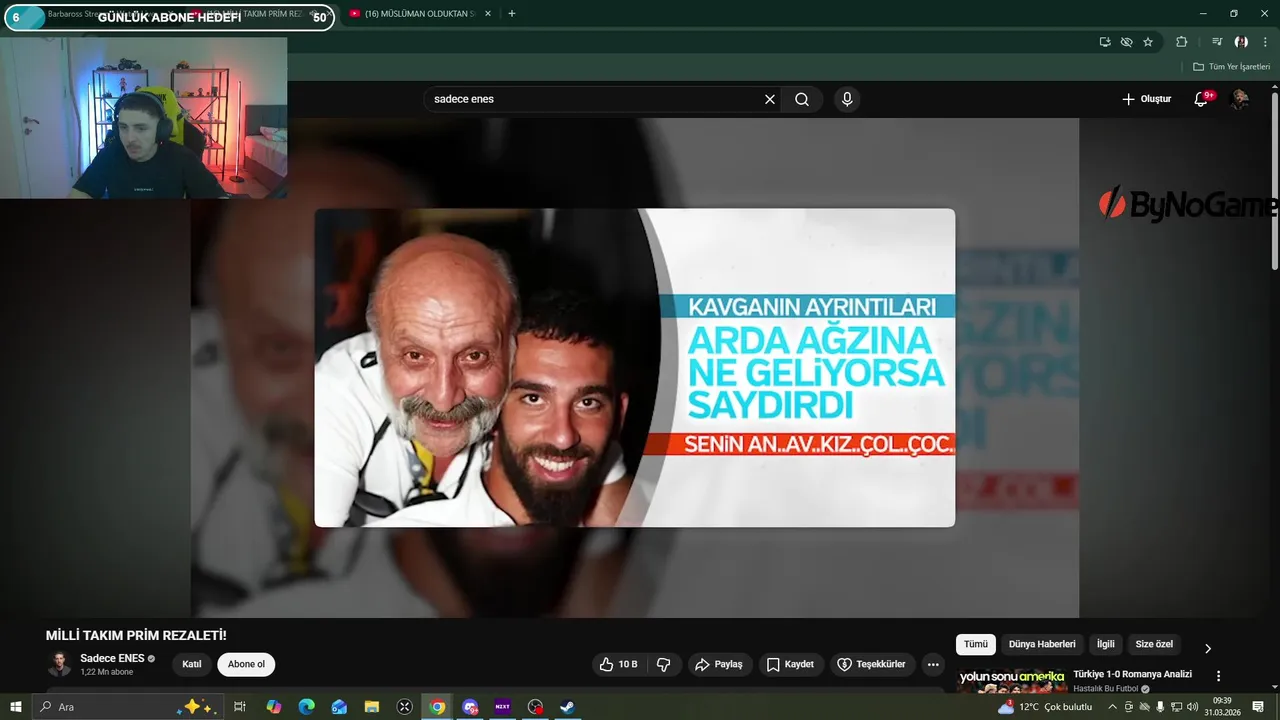The width and height of the screenshot is (1280, 720).
Task: Show hidden system tray icons chevron
Action: [1112, 707]
